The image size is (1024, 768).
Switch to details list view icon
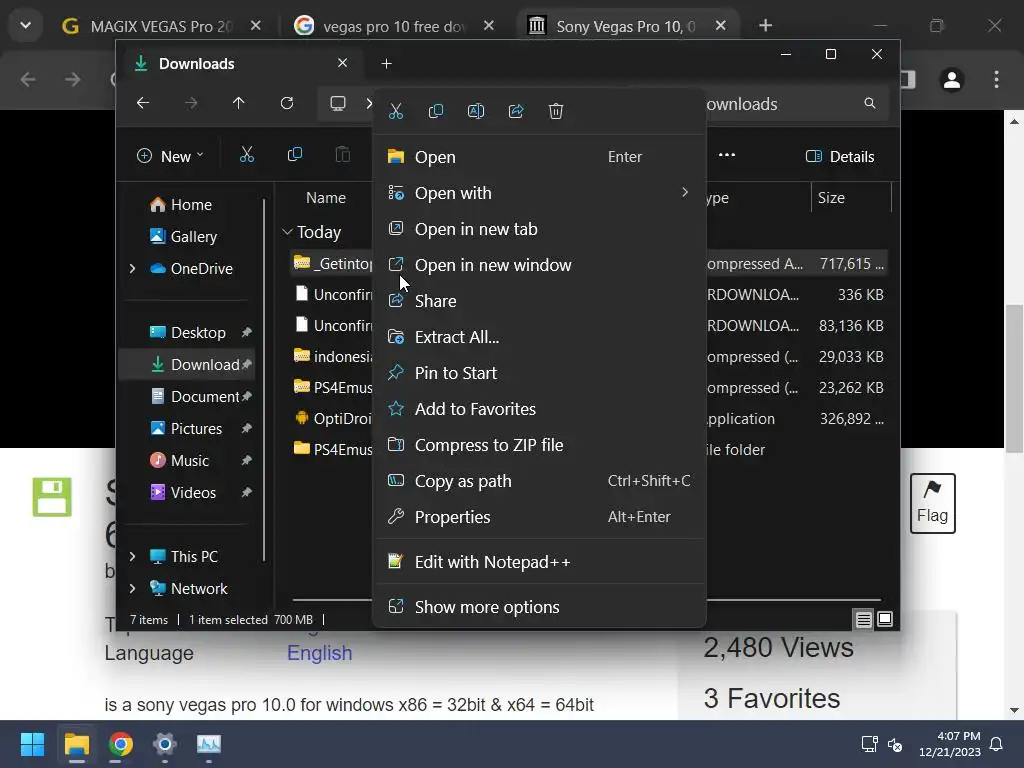point(863,619)
